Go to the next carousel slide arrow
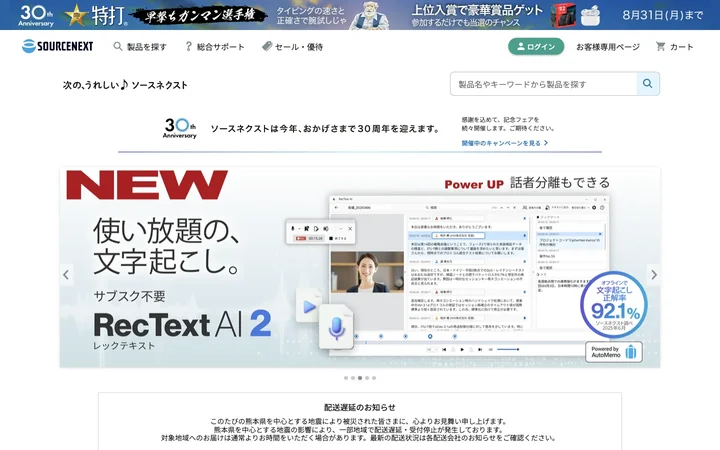 click(x=654, y=275)
